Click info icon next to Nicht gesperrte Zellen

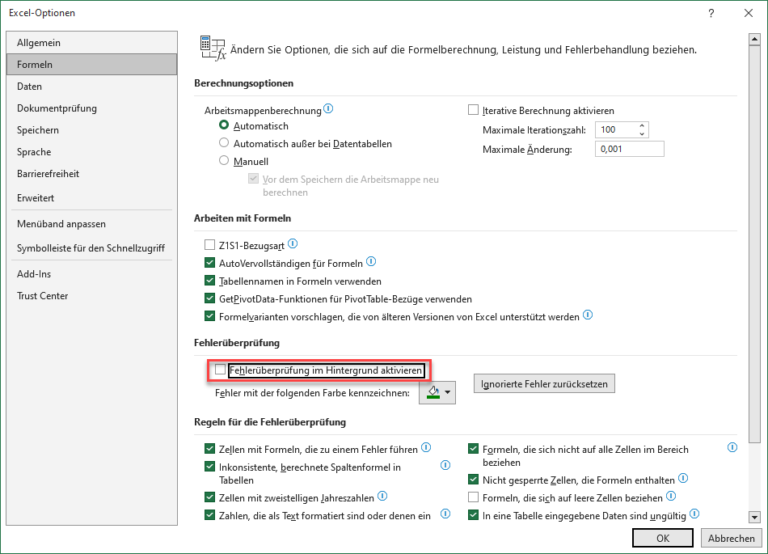pos(683,478)
